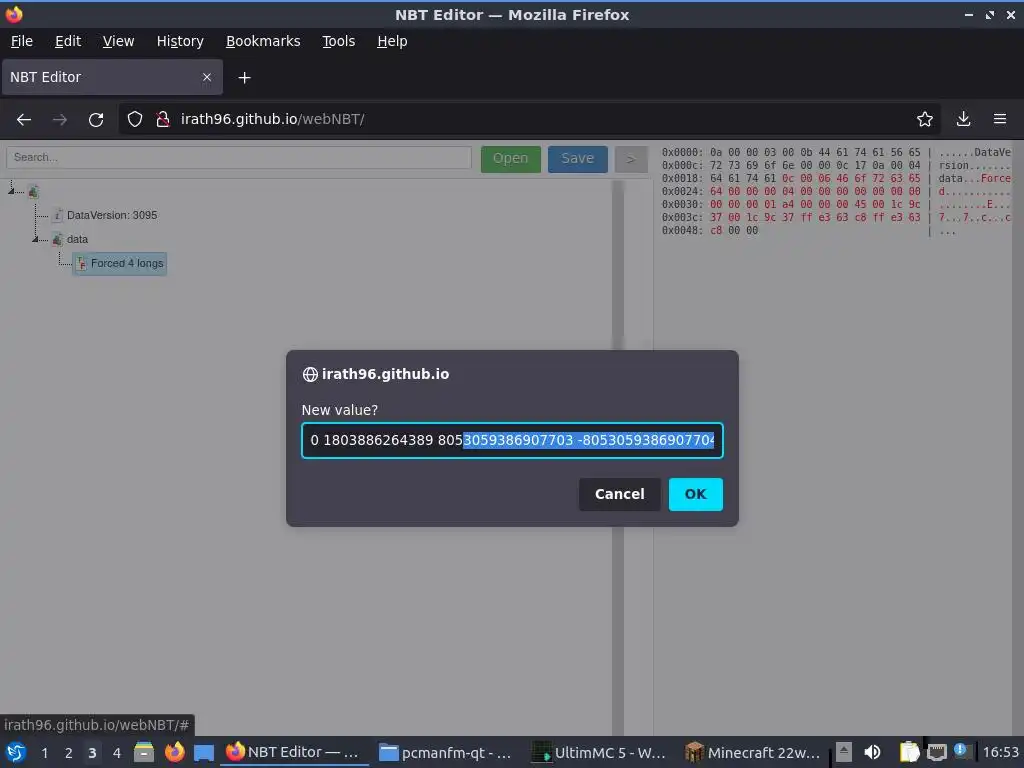Viewport: 1024px width, 768px height.
Task: Open the volume control tray icon
Action: pos(872,752)
